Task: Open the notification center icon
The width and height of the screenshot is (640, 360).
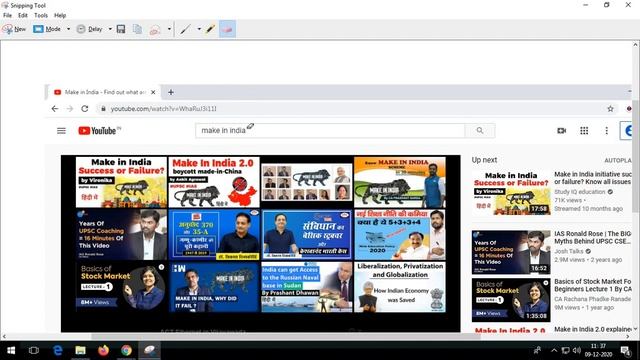Action: point(625,350)
